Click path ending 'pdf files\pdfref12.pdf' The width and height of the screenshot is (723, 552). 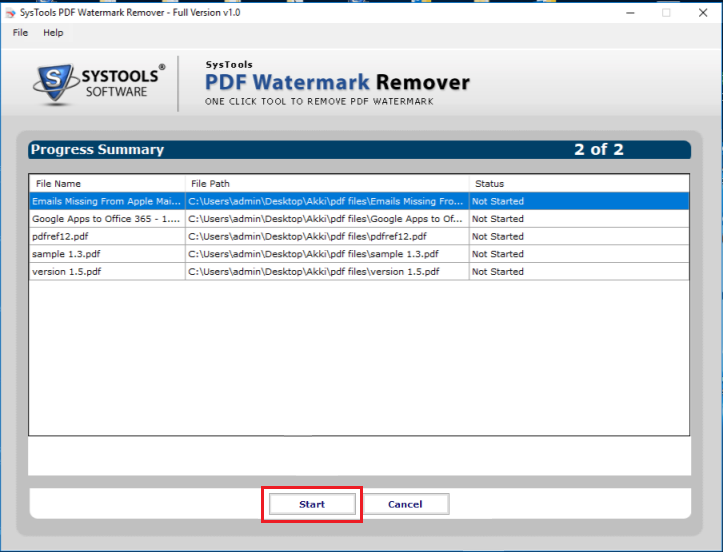point(327,236)
